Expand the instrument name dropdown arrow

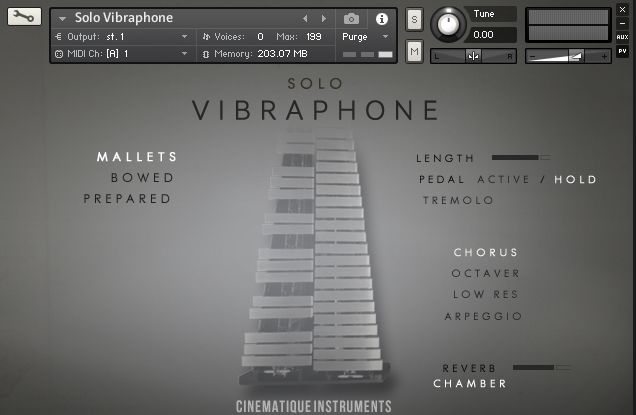pyautogui.click(x=62, y=19)
